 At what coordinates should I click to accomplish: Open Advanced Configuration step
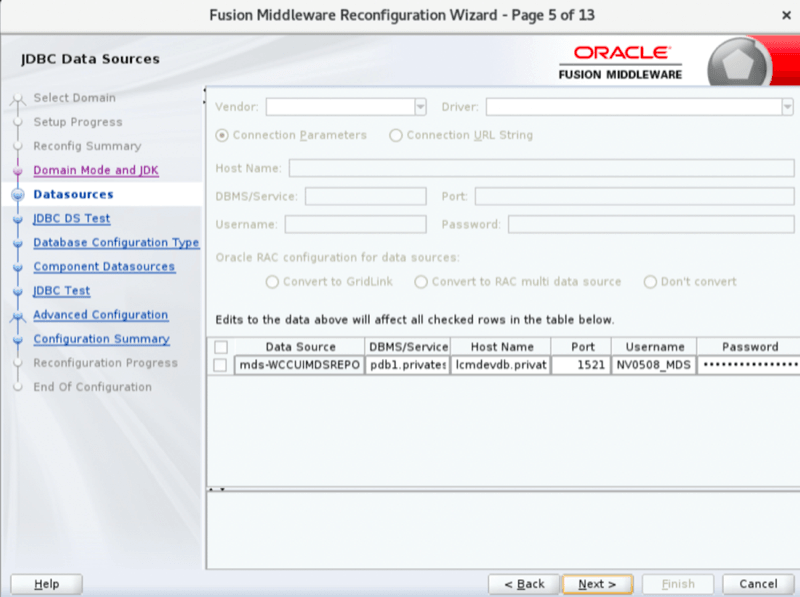(101, 315)
